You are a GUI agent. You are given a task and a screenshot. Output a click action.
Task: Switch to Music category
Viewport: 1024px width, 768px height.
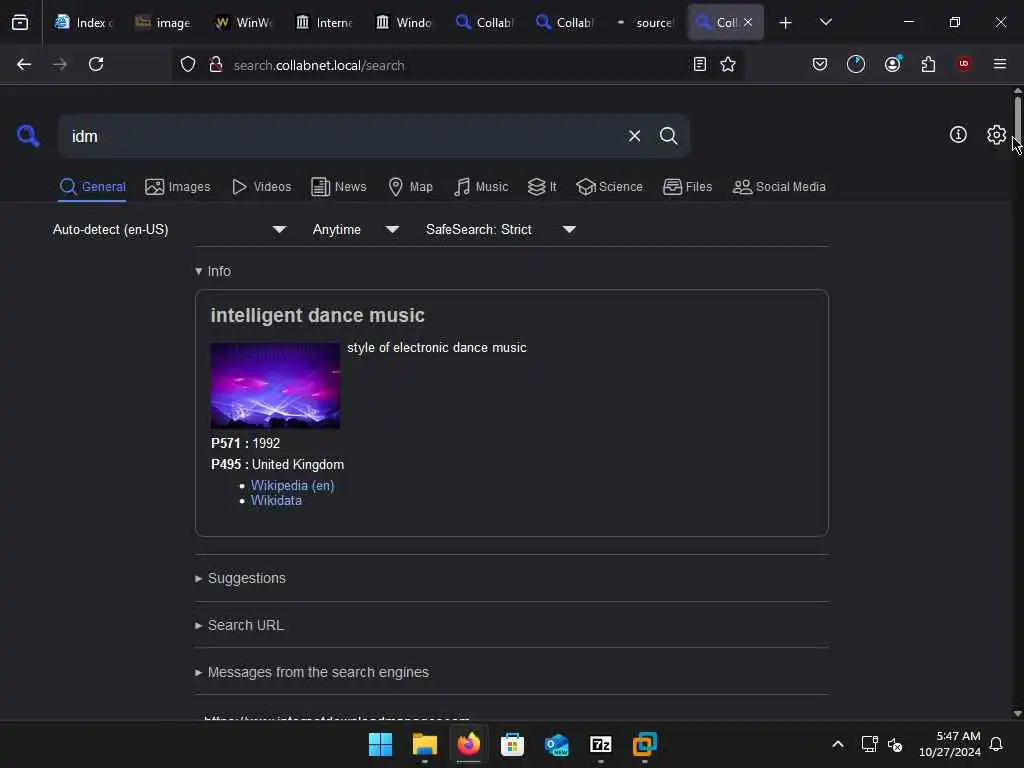pos(481,187)
